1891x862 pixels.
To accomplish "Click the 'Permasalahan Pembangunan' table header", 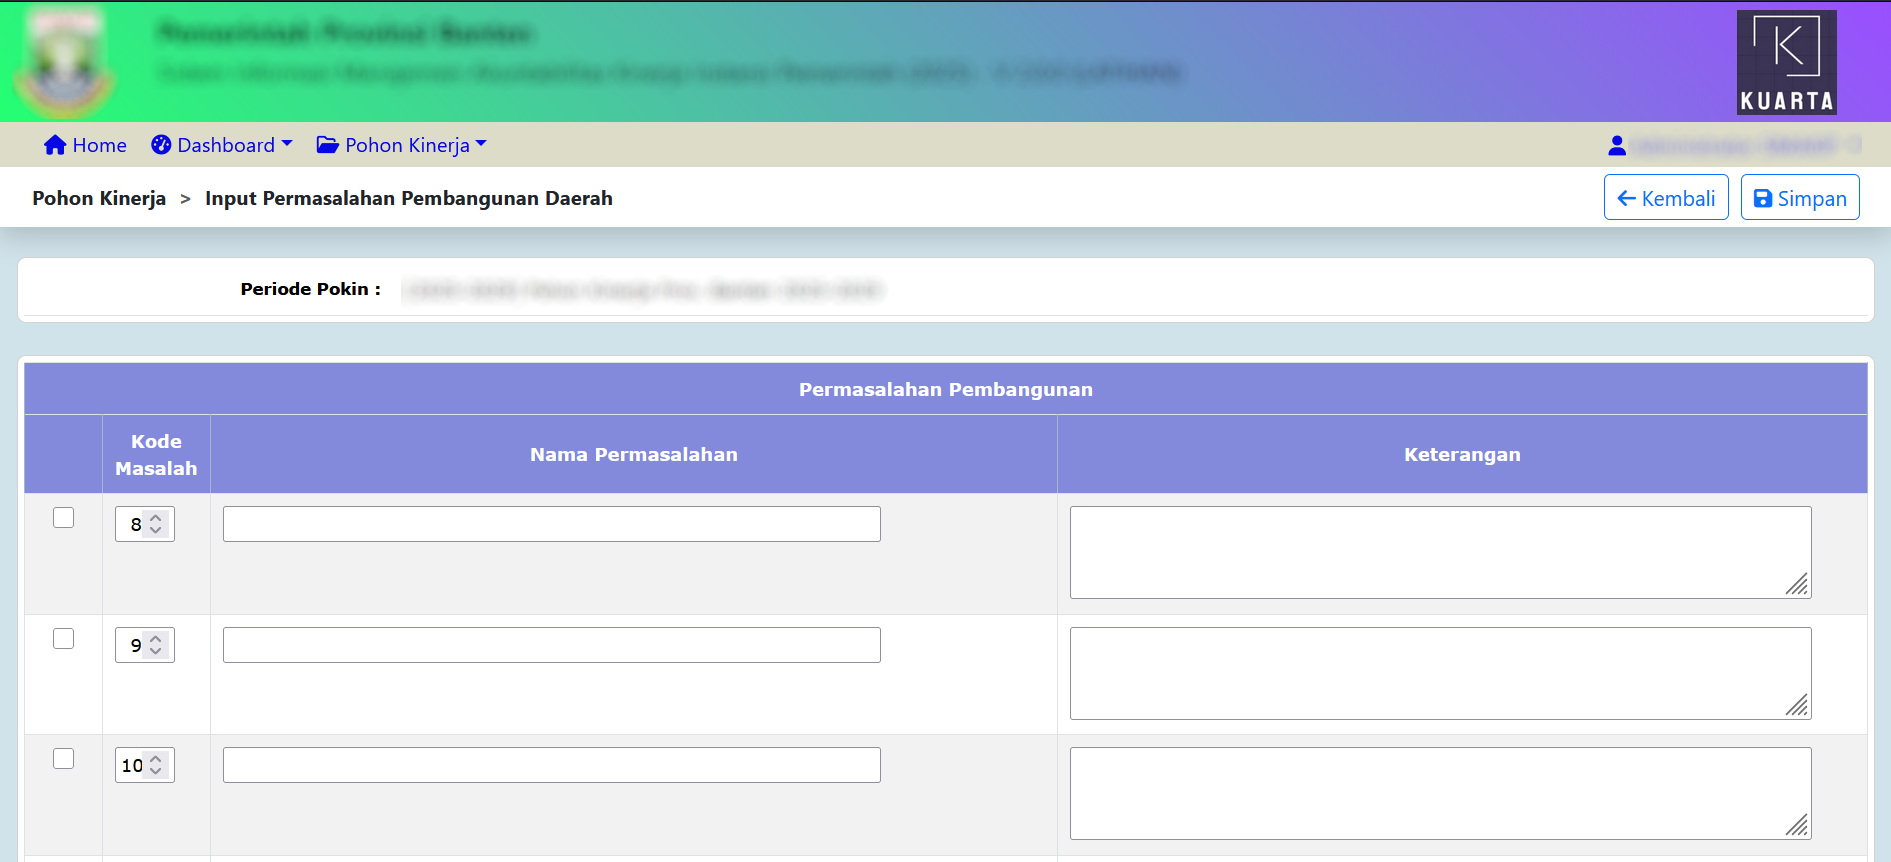I will (x=946, y=389).
